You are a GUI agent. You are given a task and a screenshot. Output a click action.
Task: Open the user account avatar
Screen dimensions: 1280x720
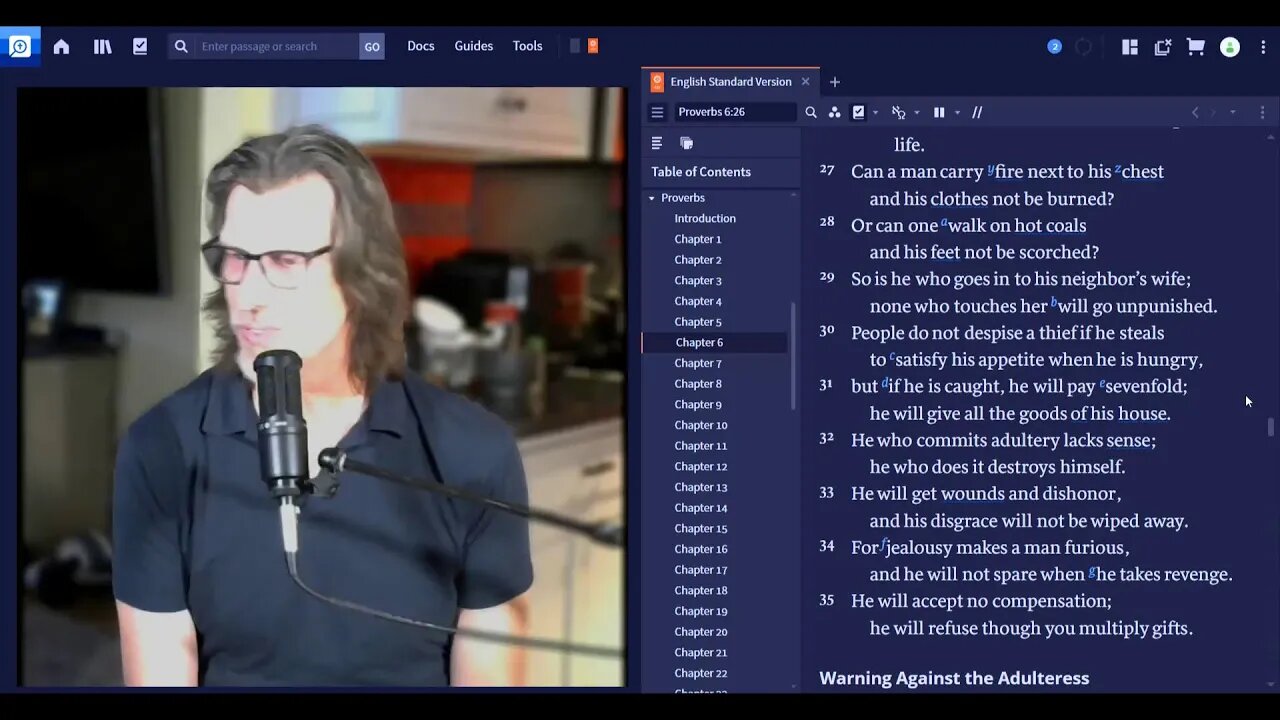[1230, 47]
